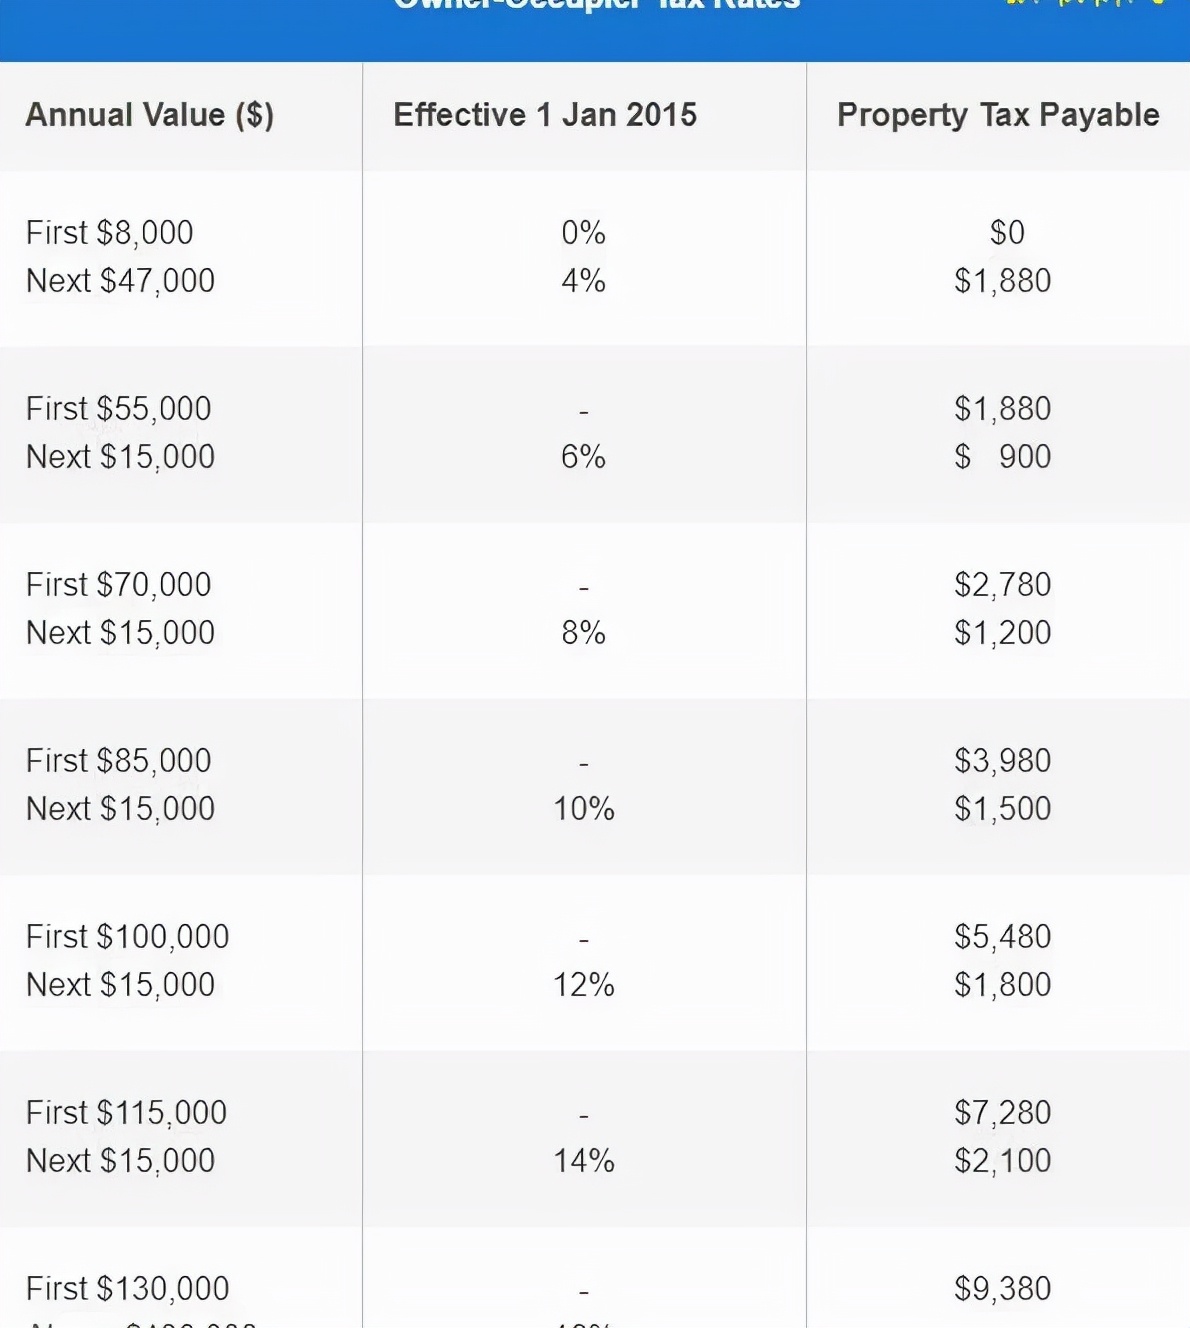Select the 10% rate value
Viewport: 1190px width, 1328px height.
[584, 809]
